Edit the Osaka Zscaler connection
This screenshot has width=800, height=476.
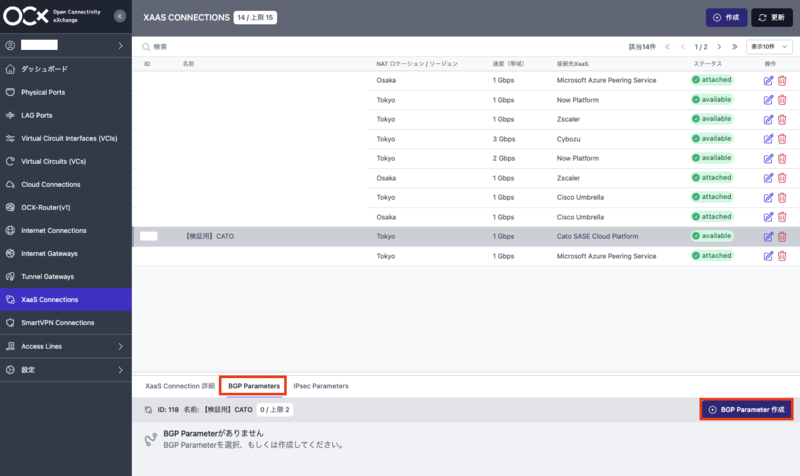coord(768,178)
